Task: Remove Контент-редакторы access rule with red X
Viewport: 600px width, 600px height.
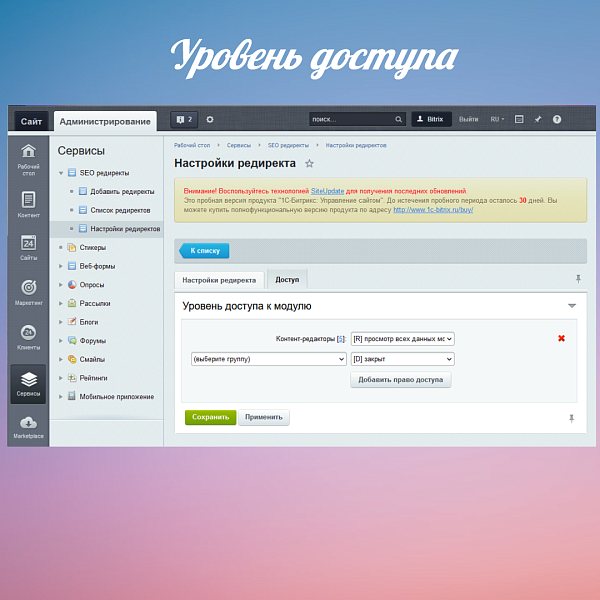Action: 561,338
